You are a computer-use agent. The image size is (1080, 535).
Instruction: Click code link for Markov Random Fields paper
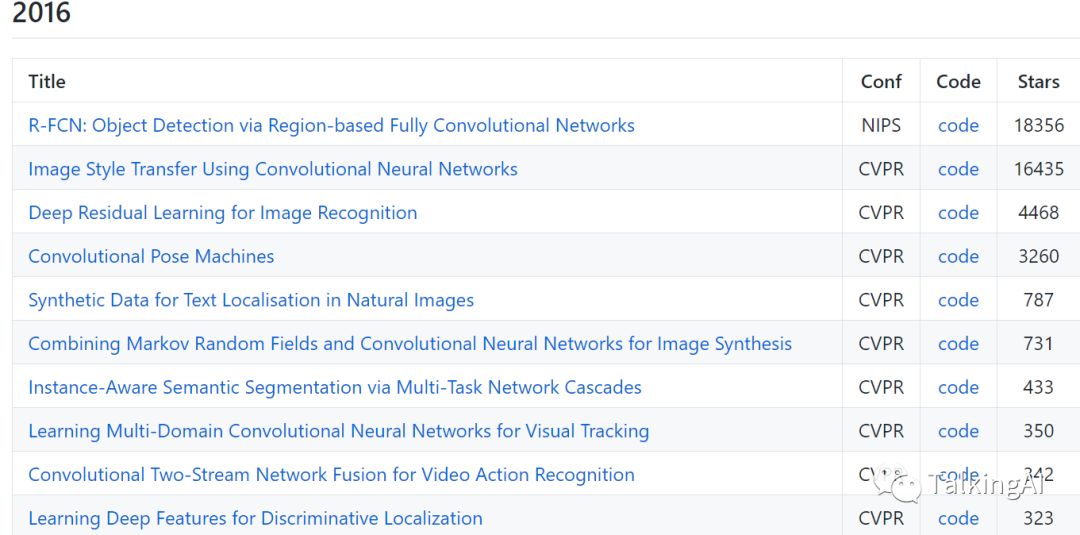pos(958,344)
